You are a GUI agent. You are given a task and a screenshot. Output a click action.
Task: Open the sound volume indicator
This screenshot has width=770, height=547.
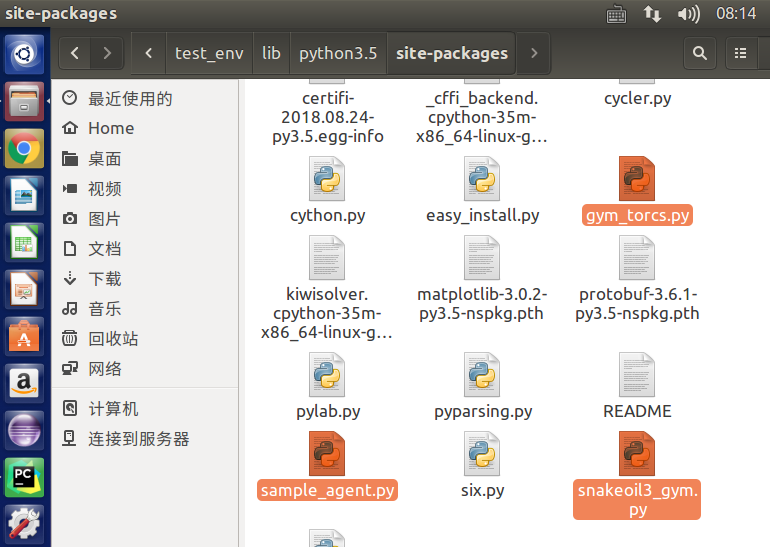(x=688, y=14)
